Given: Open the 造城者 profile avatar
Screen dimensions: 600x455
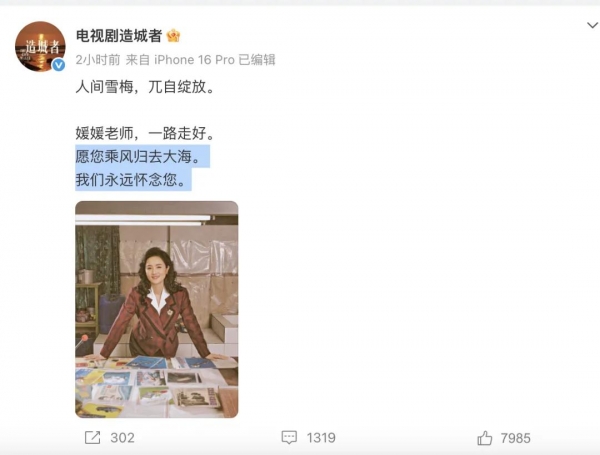Looking at the screenshot, I should click(40, 46).
